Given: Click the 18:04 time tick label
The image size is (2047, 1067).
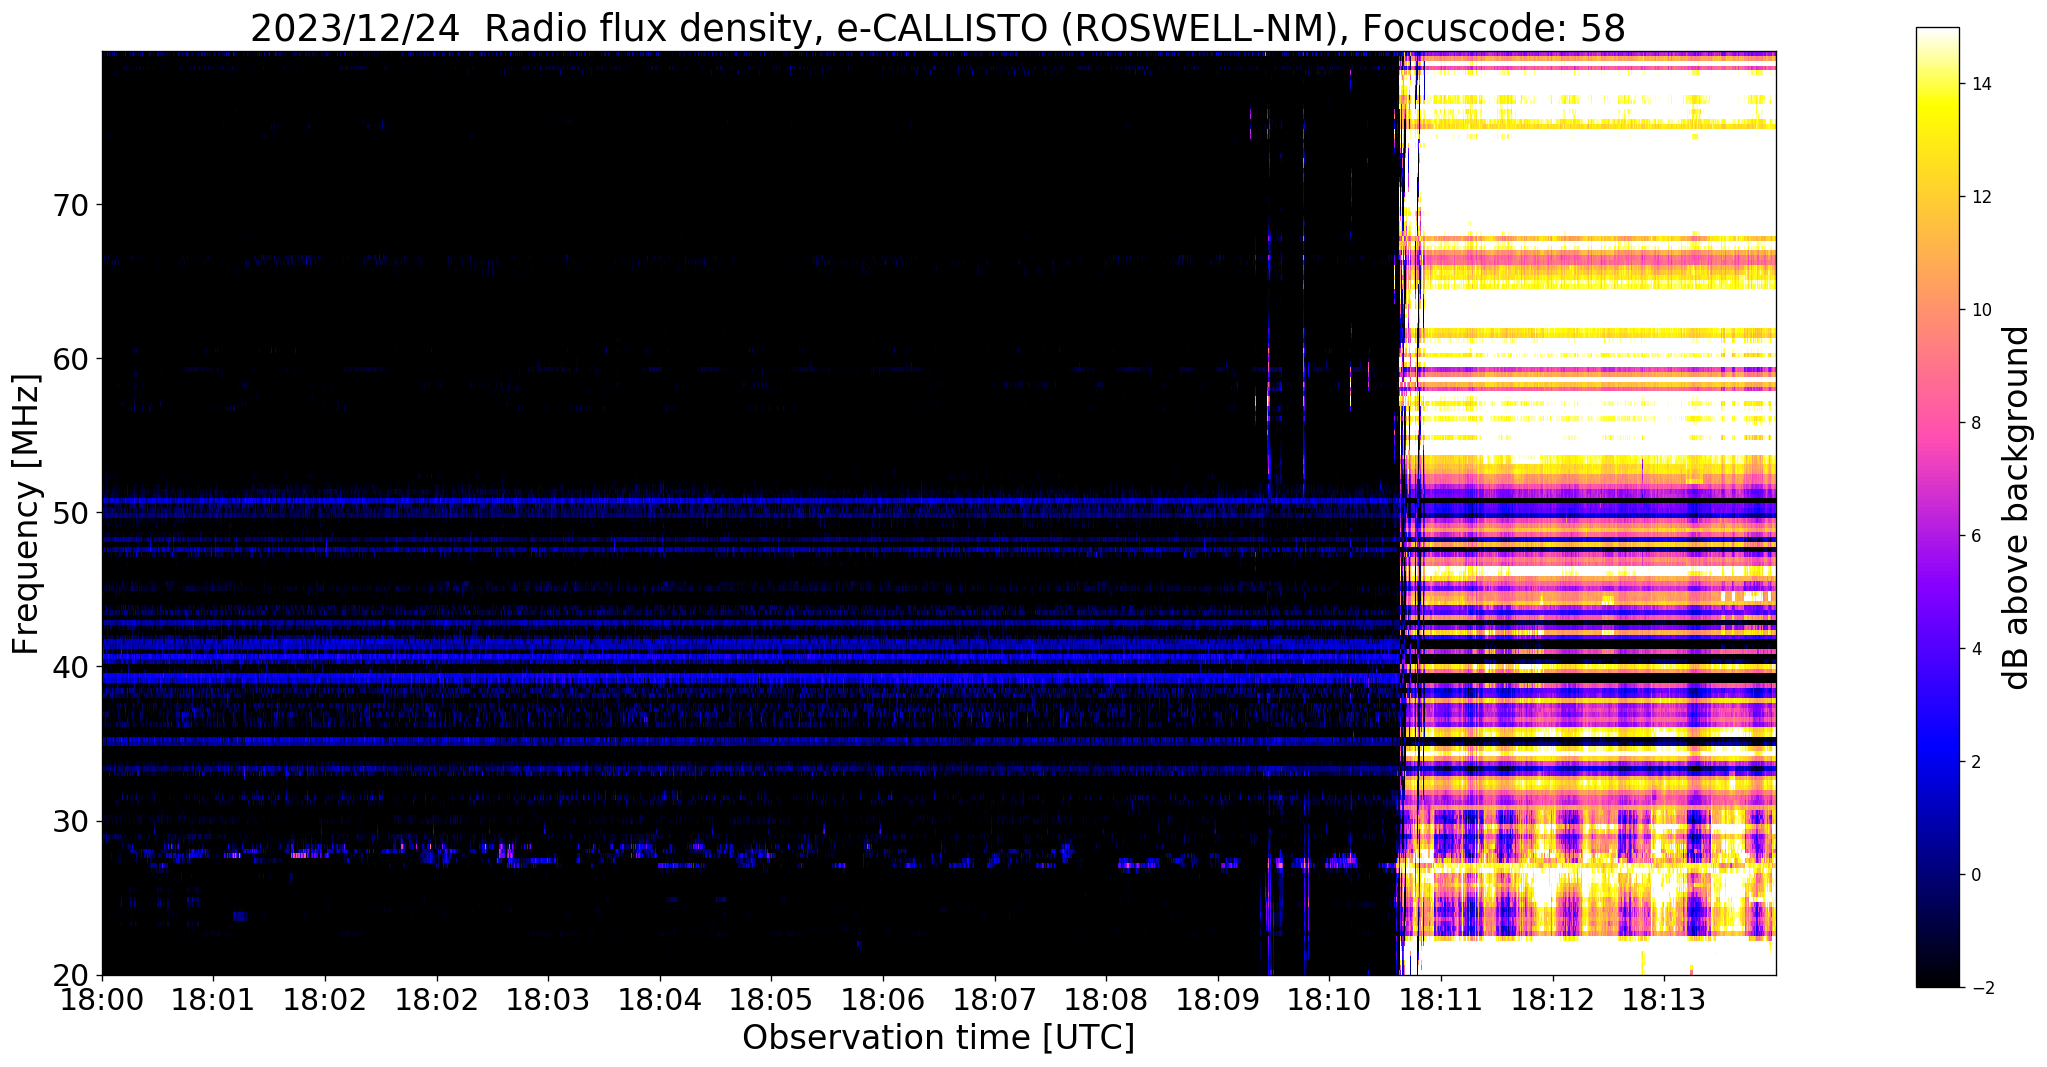Looking at the screenshot, I should click(659, 999).
